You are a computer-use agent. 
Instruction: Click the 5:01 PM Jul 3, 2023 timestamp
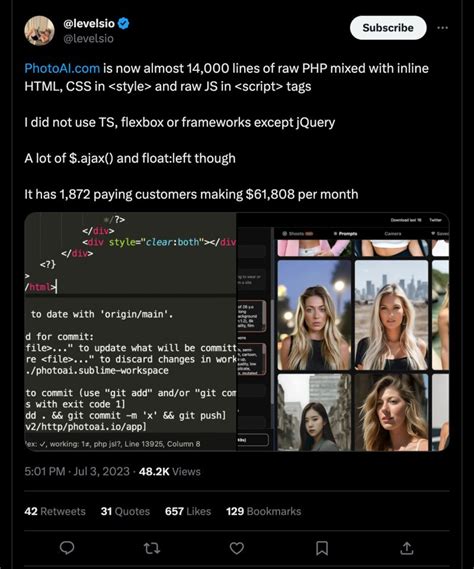pos(77,471)
